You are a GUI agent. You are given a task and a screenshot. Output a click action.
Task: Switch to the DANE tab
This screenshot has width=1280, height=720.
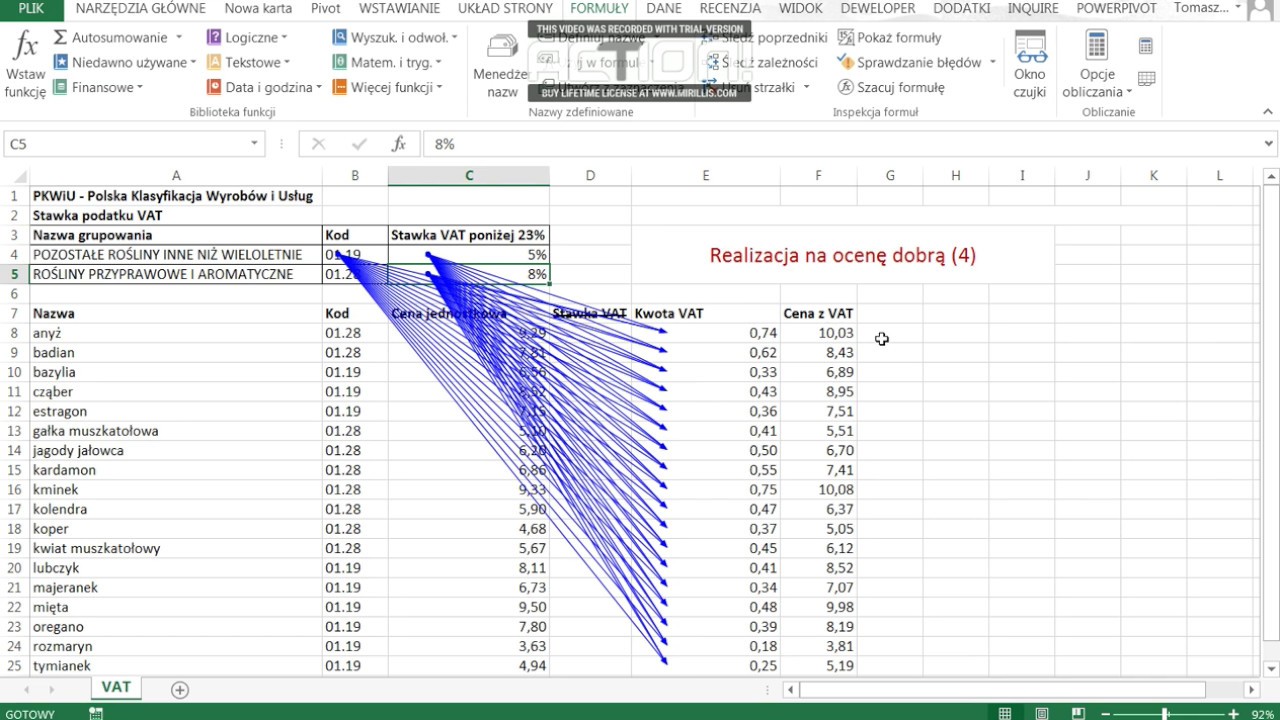[664, 8]
